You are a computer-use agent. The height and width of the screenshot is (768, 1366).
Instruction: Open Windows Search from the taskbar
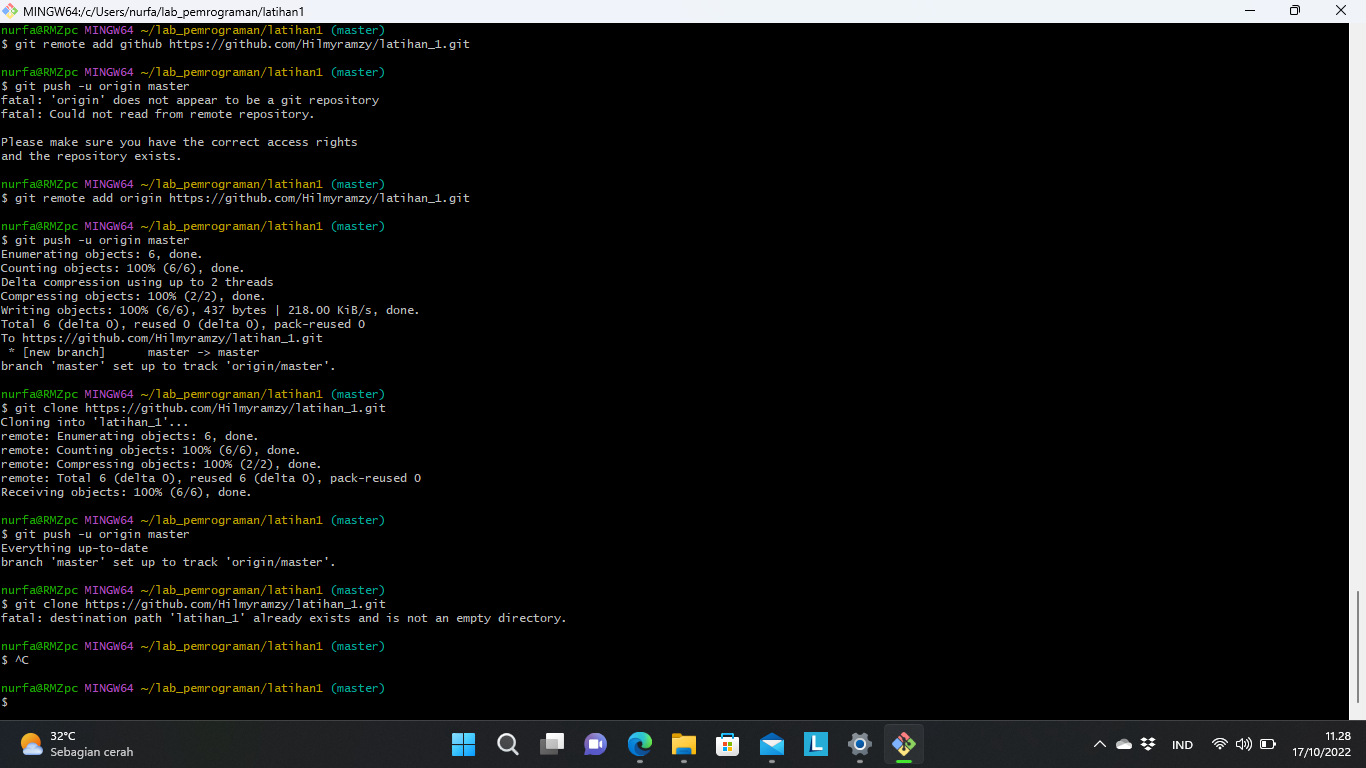[507, 744]
